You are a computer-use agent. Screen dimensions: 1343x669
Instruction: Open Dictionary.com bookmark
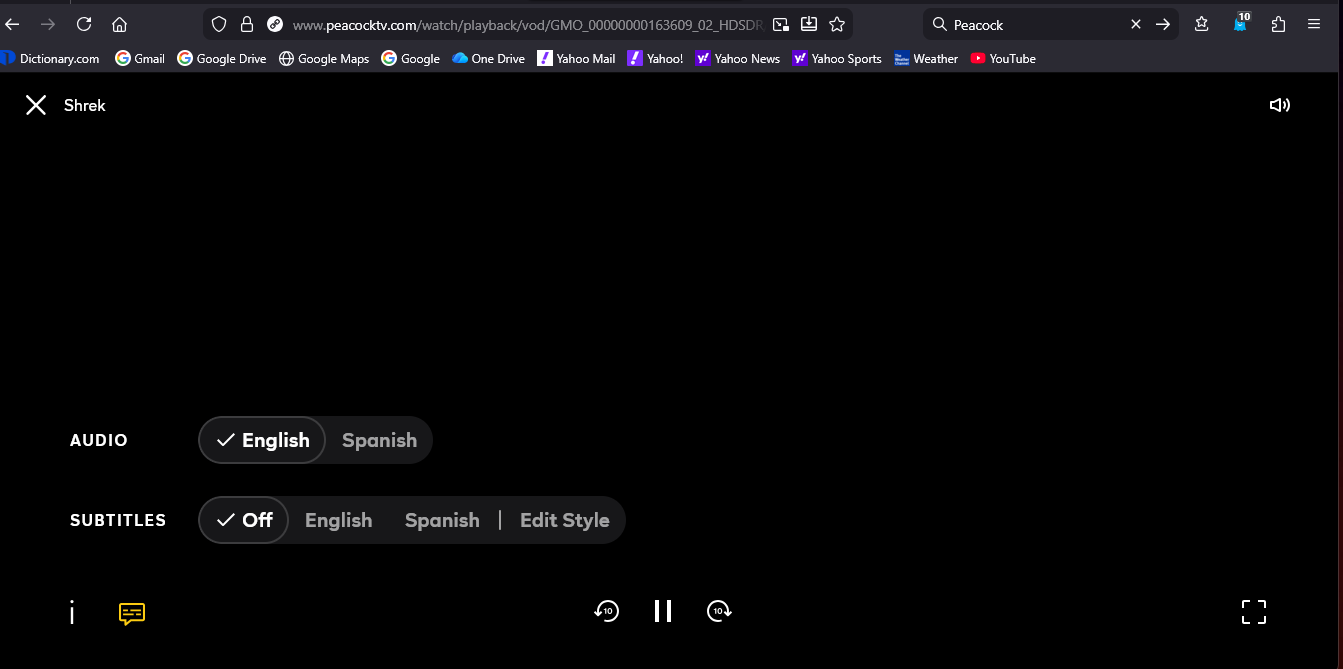pos(50,59)
